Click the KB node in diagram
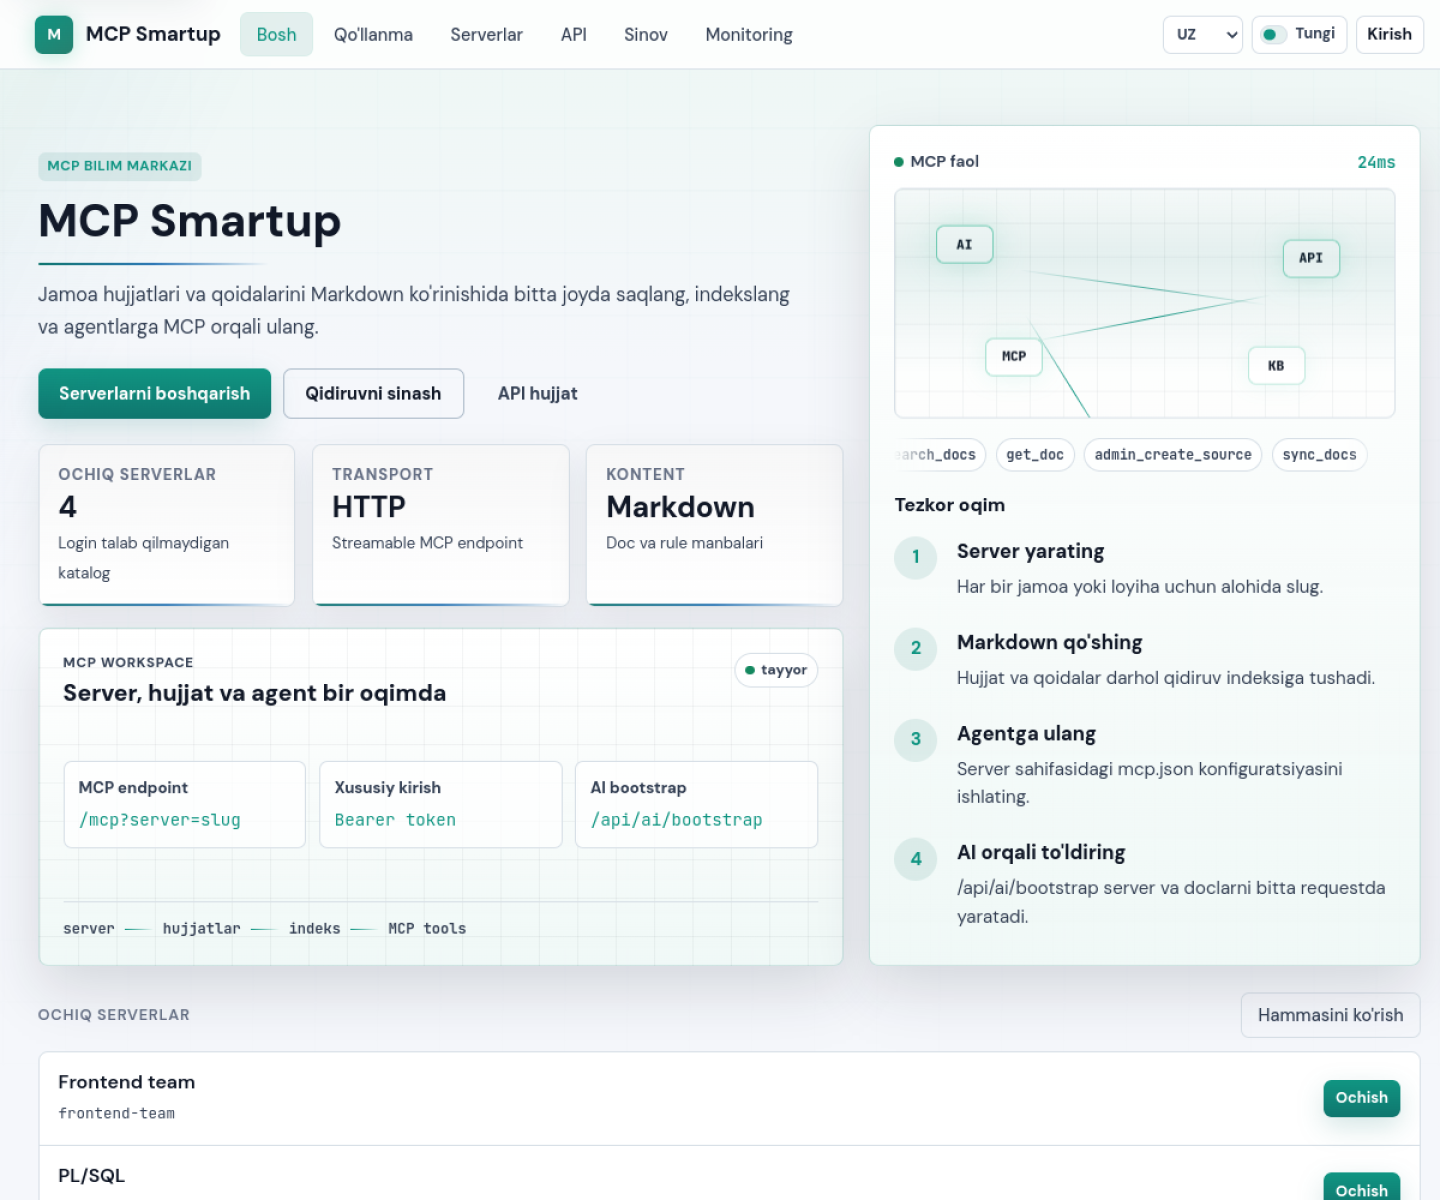The width and height of the screenshot is (1440, 1200). (1276, 365)
